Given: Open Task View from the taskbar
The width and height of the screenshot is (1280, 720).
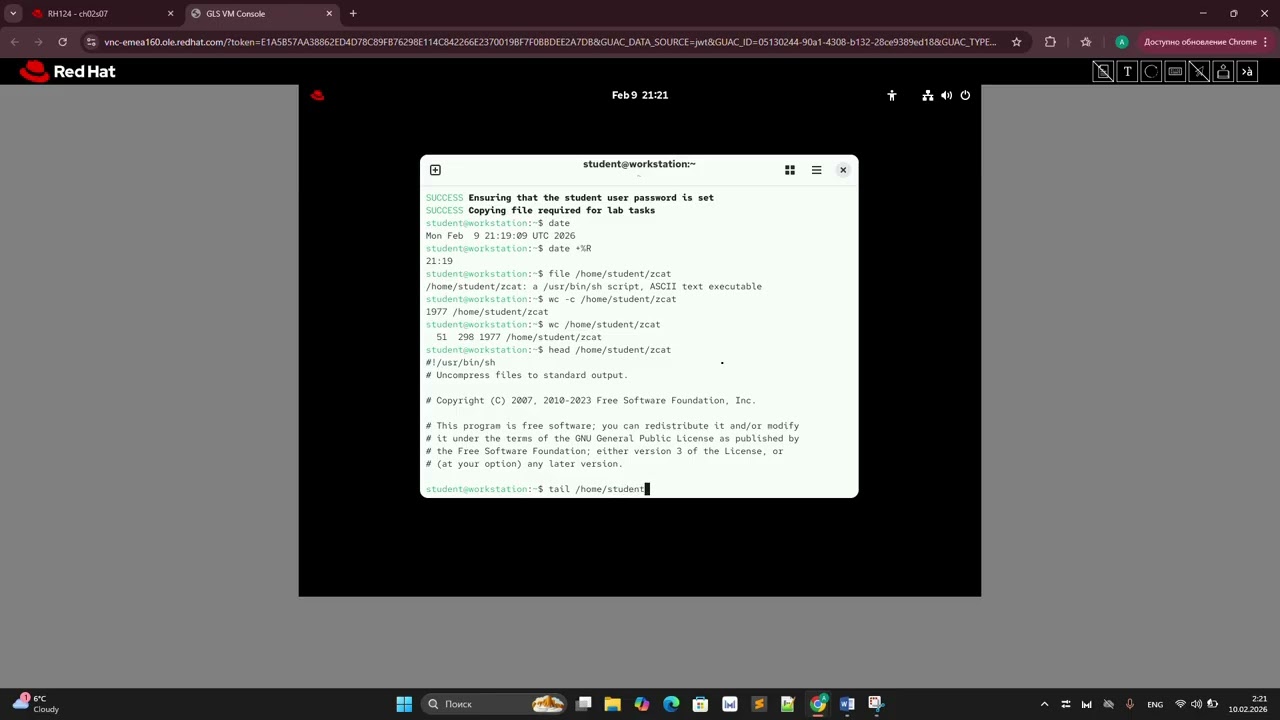Looking at the screenshot, I should [584, 704].
